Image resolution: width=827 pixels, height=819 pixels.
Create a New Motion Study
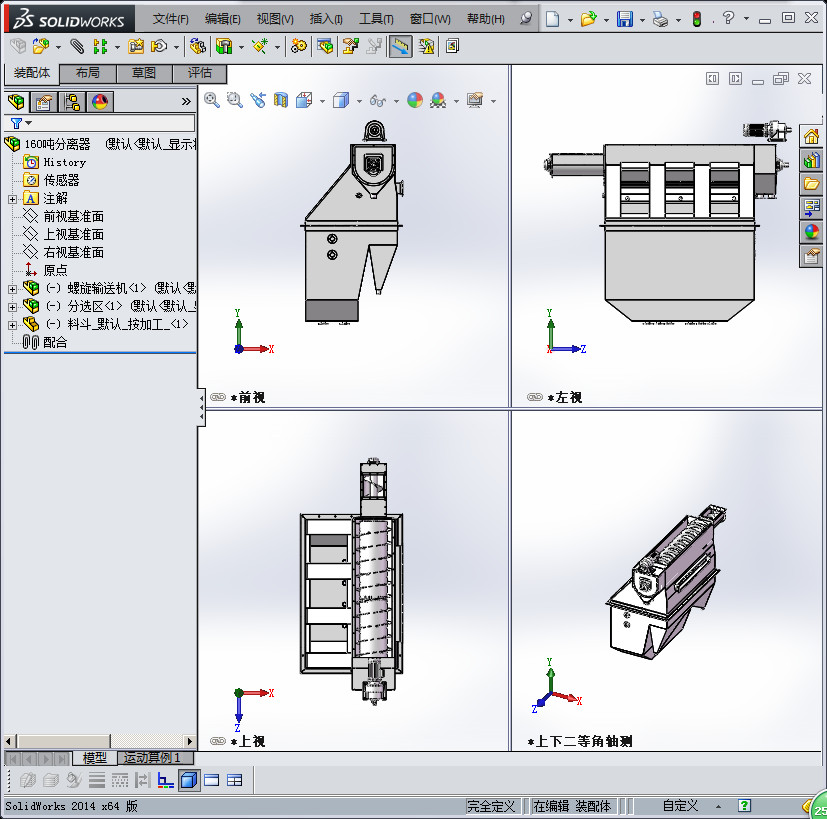click(x=299, y=46)
